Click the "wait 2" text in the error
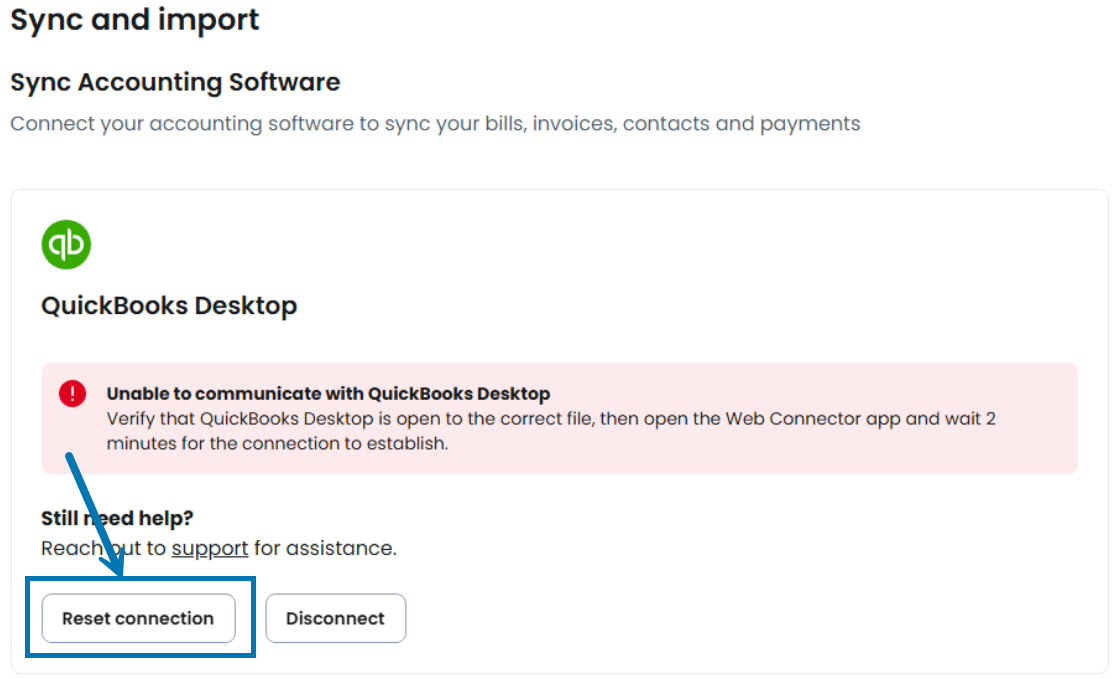Screen dimensions: 1114x679 click(x=970, y=418)
